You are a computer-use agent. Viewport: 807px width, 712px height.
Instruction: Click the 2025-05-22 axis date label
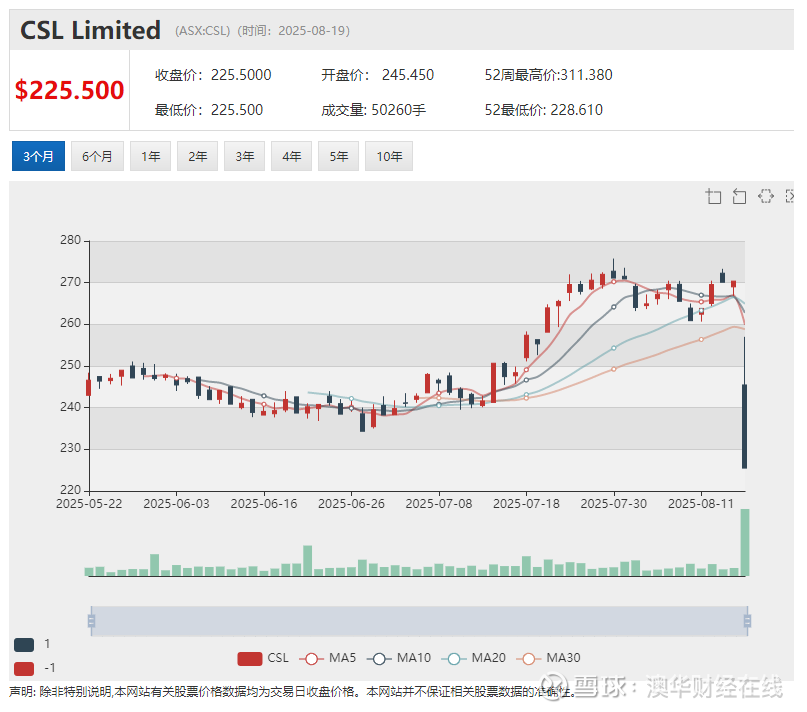coord(89,503)
